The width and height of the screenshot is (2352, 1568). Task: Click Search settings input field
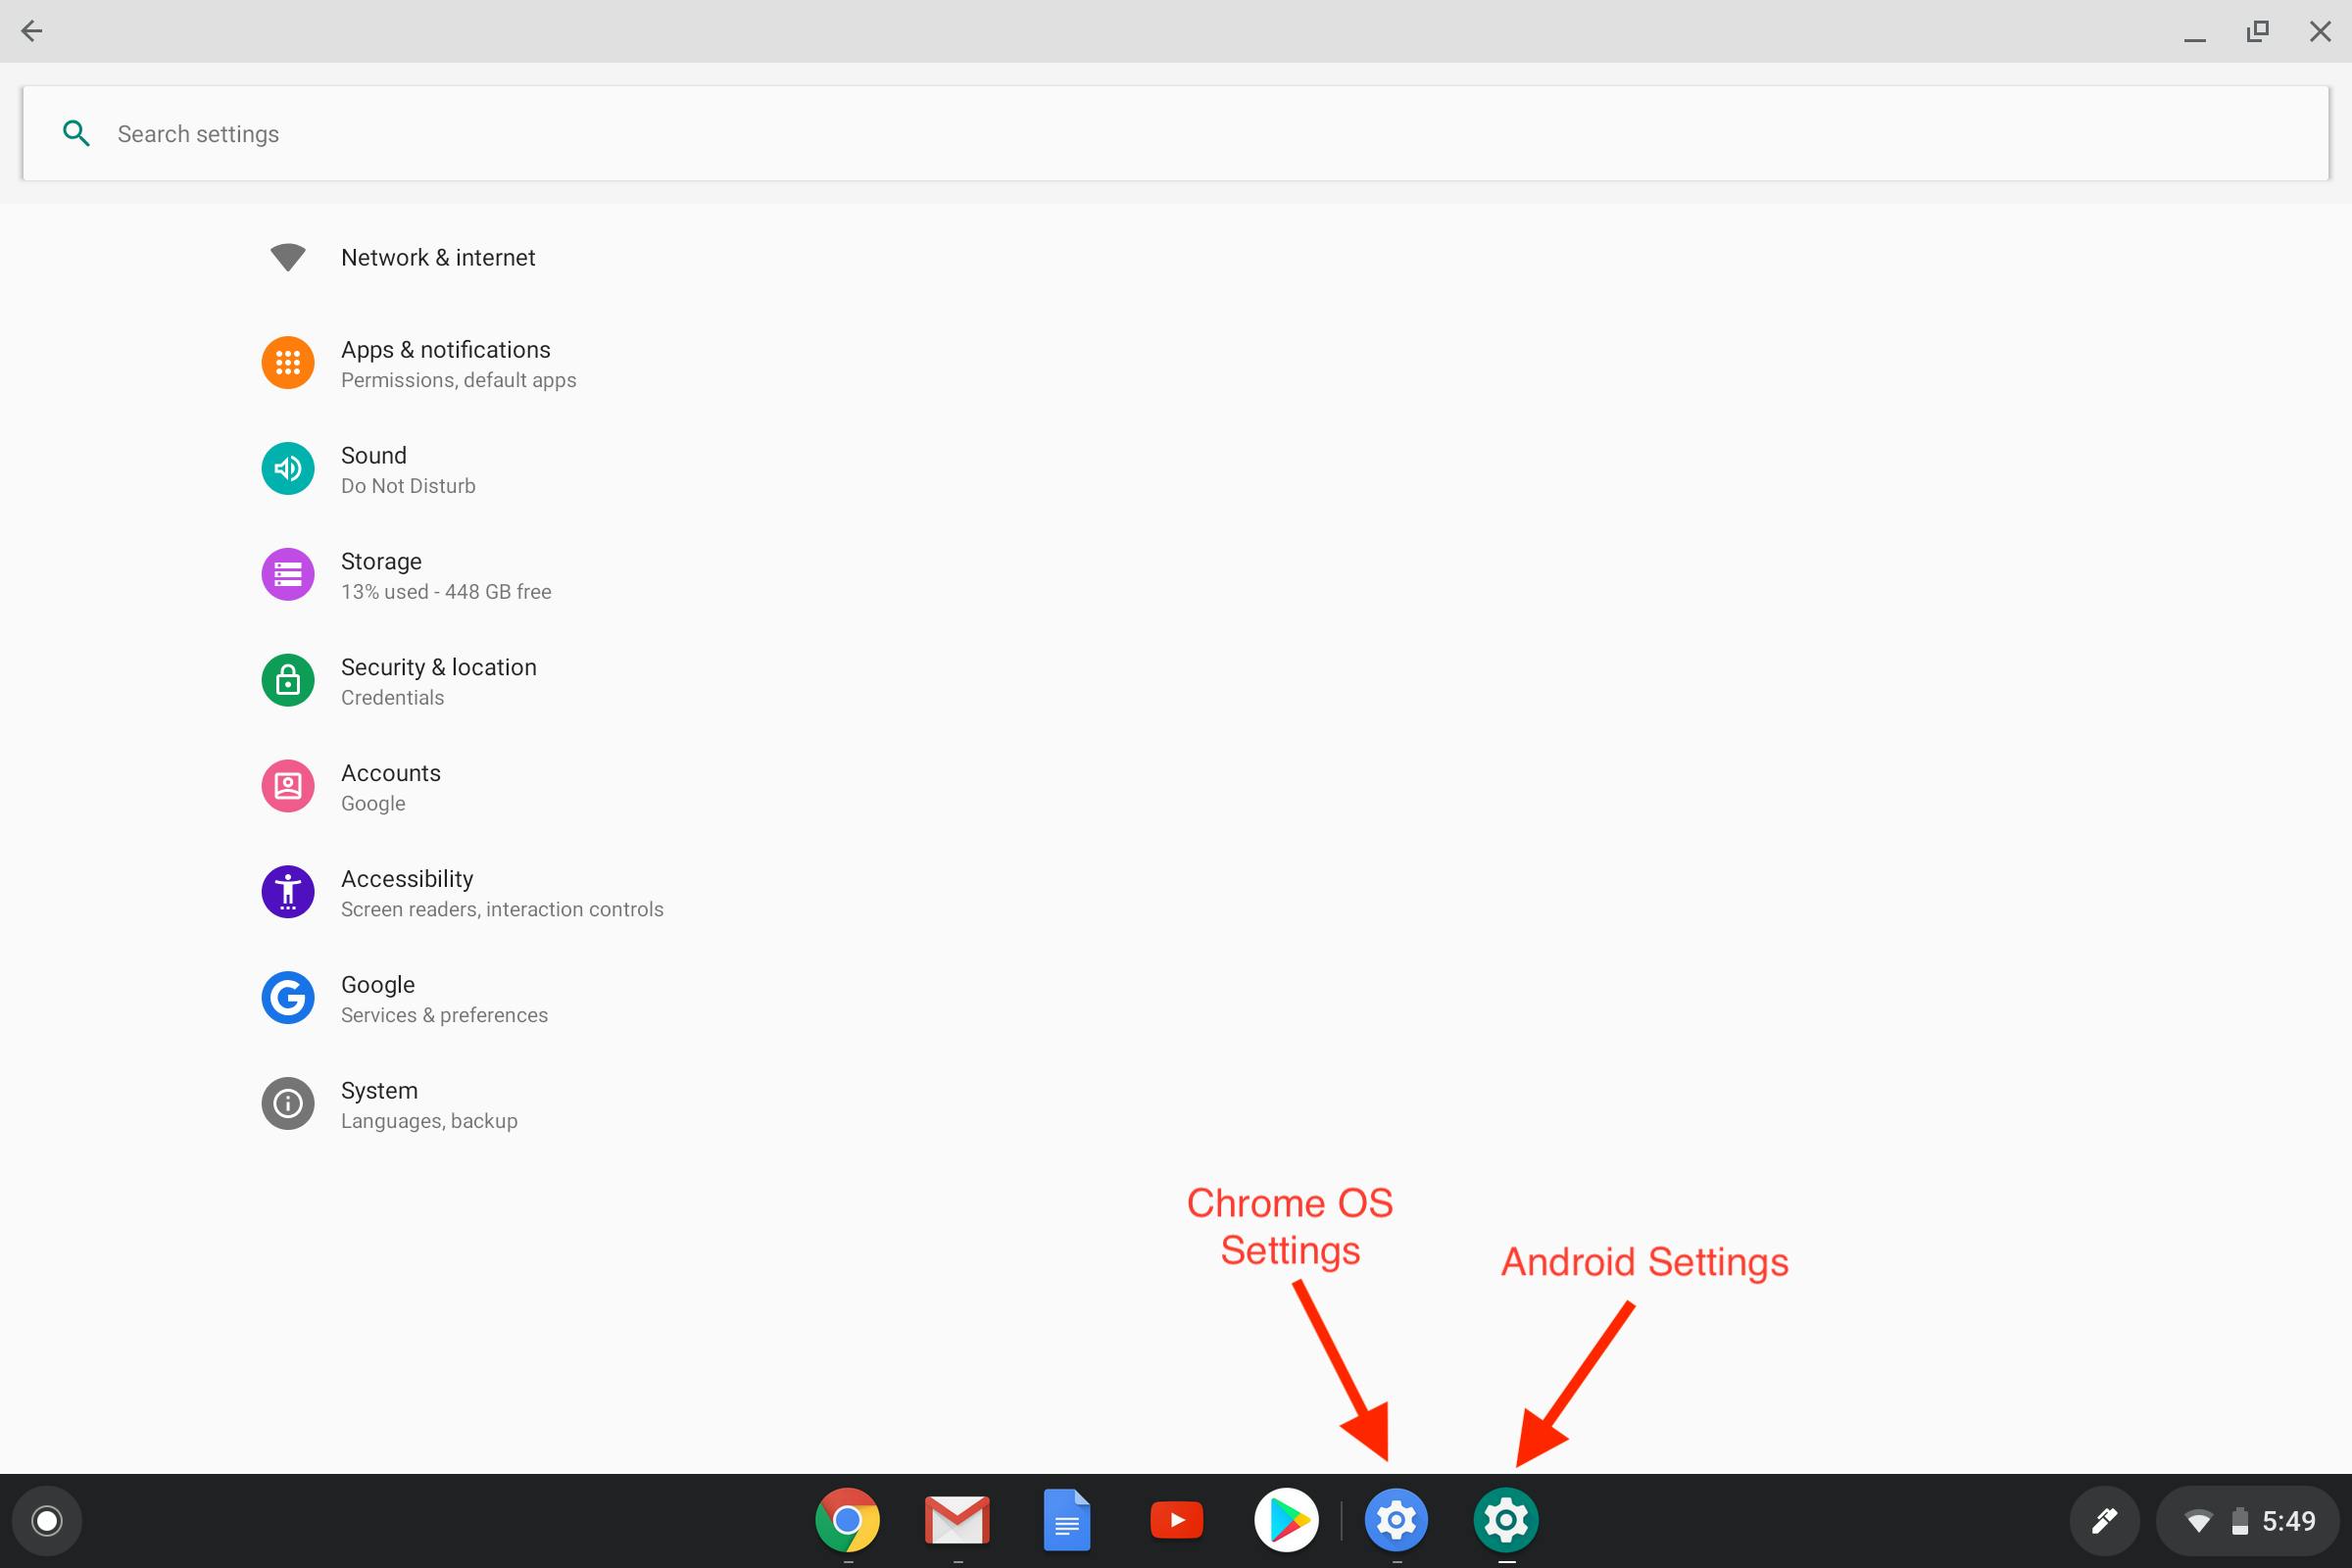(1176, 133)
